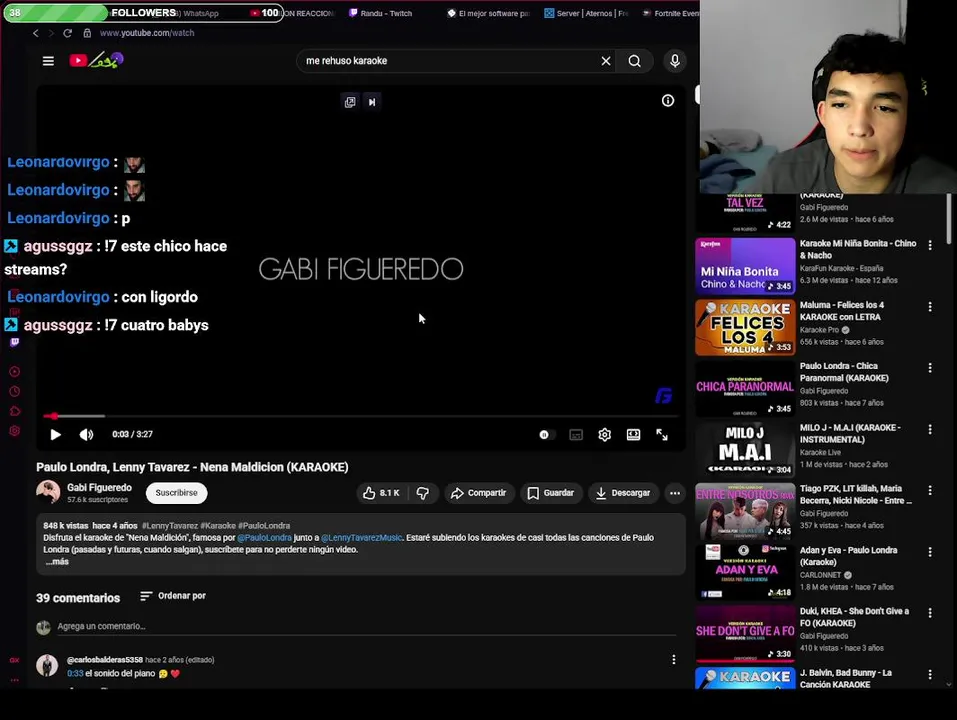Image resolution: width=957 pixels, height=720 pixels.
Task: Open Adan y Eva karaoke thumbnail
Action: coord(745,573)
